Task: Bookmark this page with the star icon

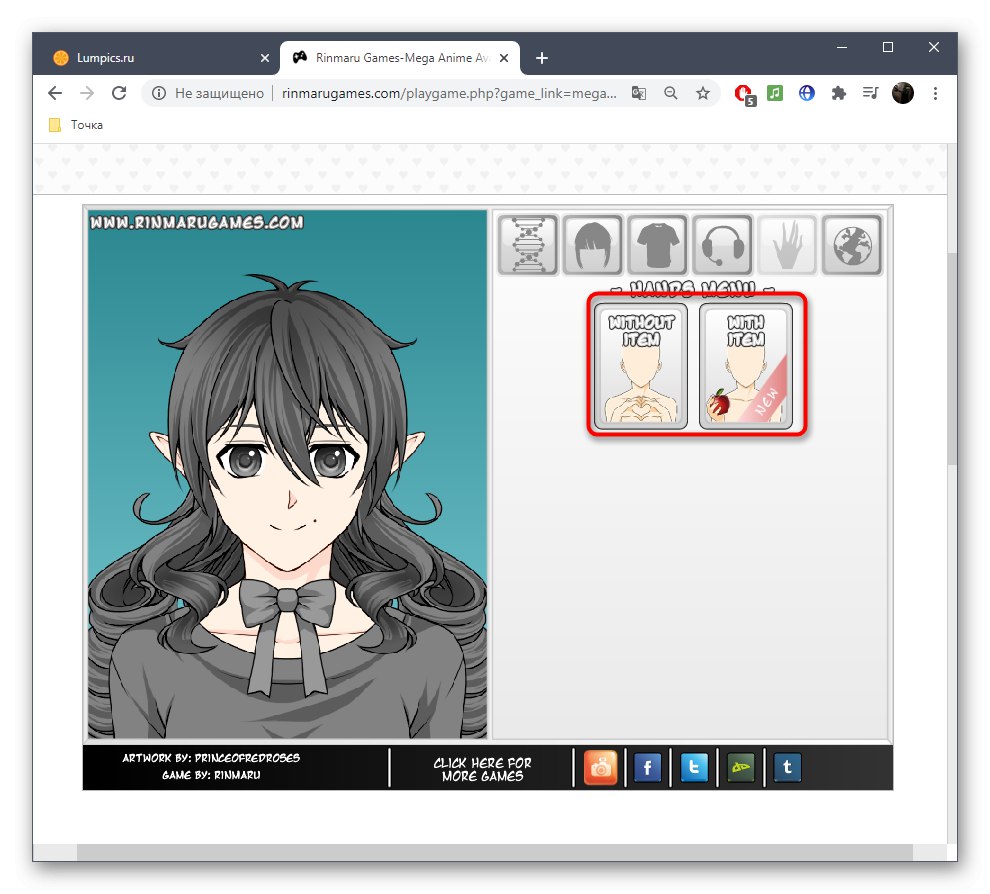Action: point(703,93)
